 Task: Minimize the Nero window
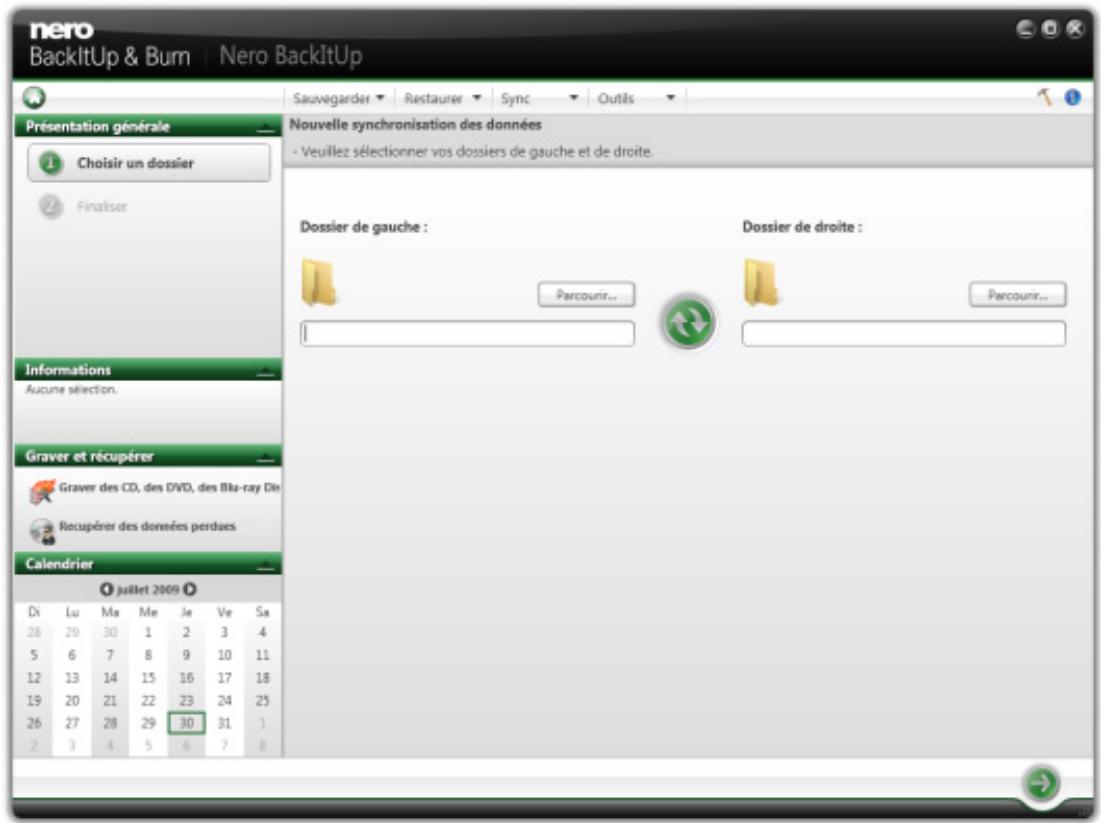1025,29
